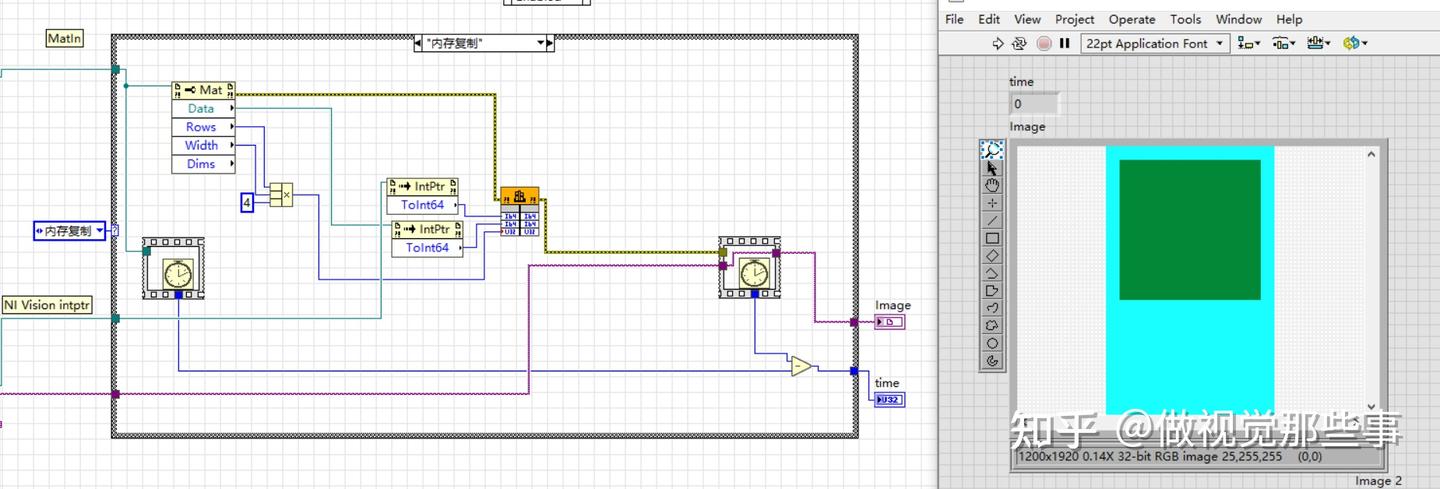Open the Reorder dropdown in the toolbar
1440x489 pixels.
tap(1355, 43)
